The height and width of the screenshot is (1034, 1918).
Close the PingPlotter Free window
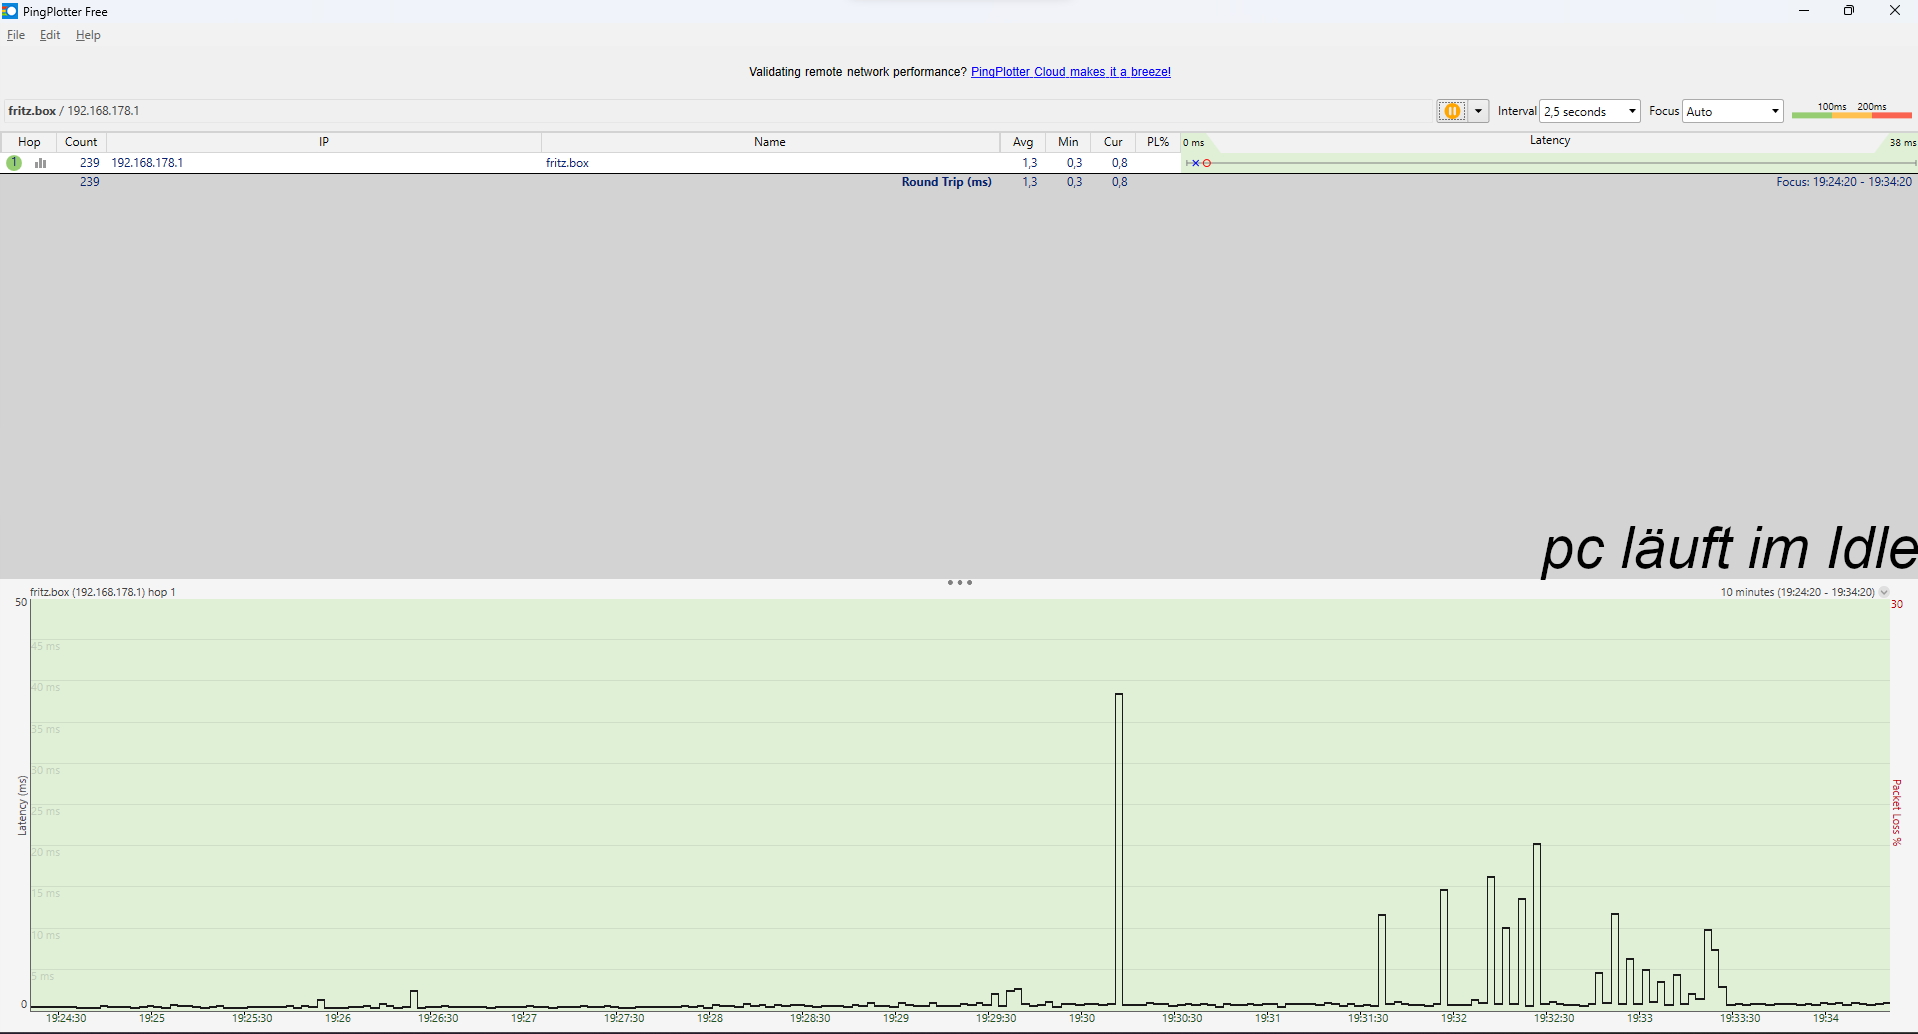point(1894,11)
